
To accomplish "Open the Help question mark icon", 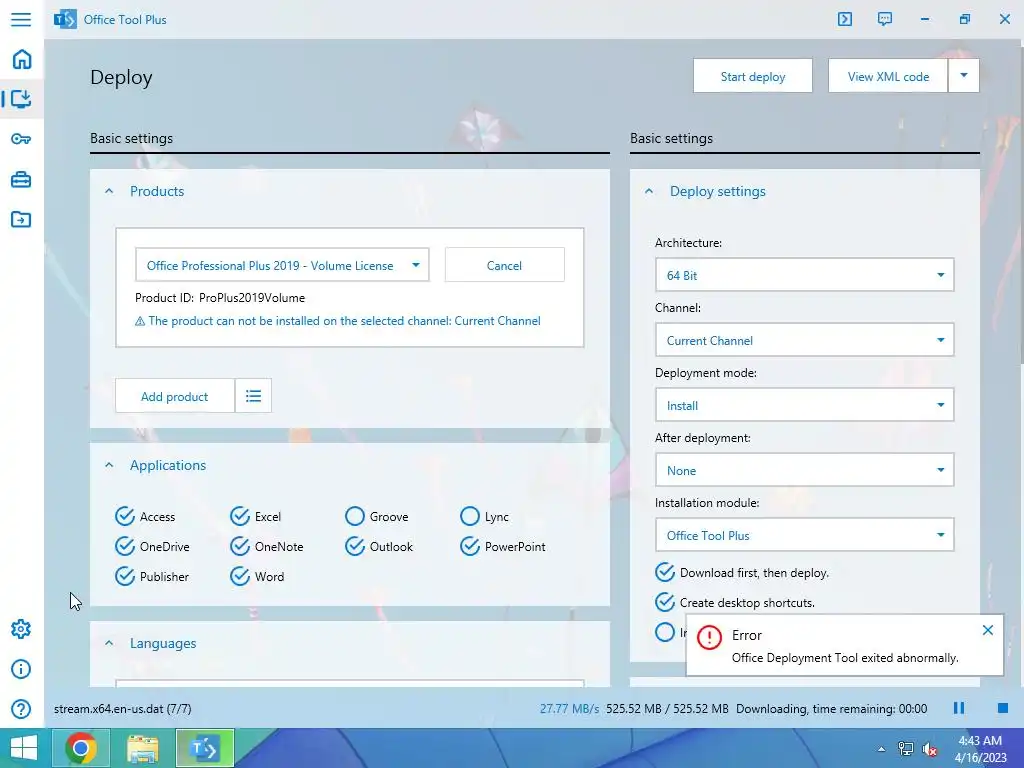I will 21,709.
